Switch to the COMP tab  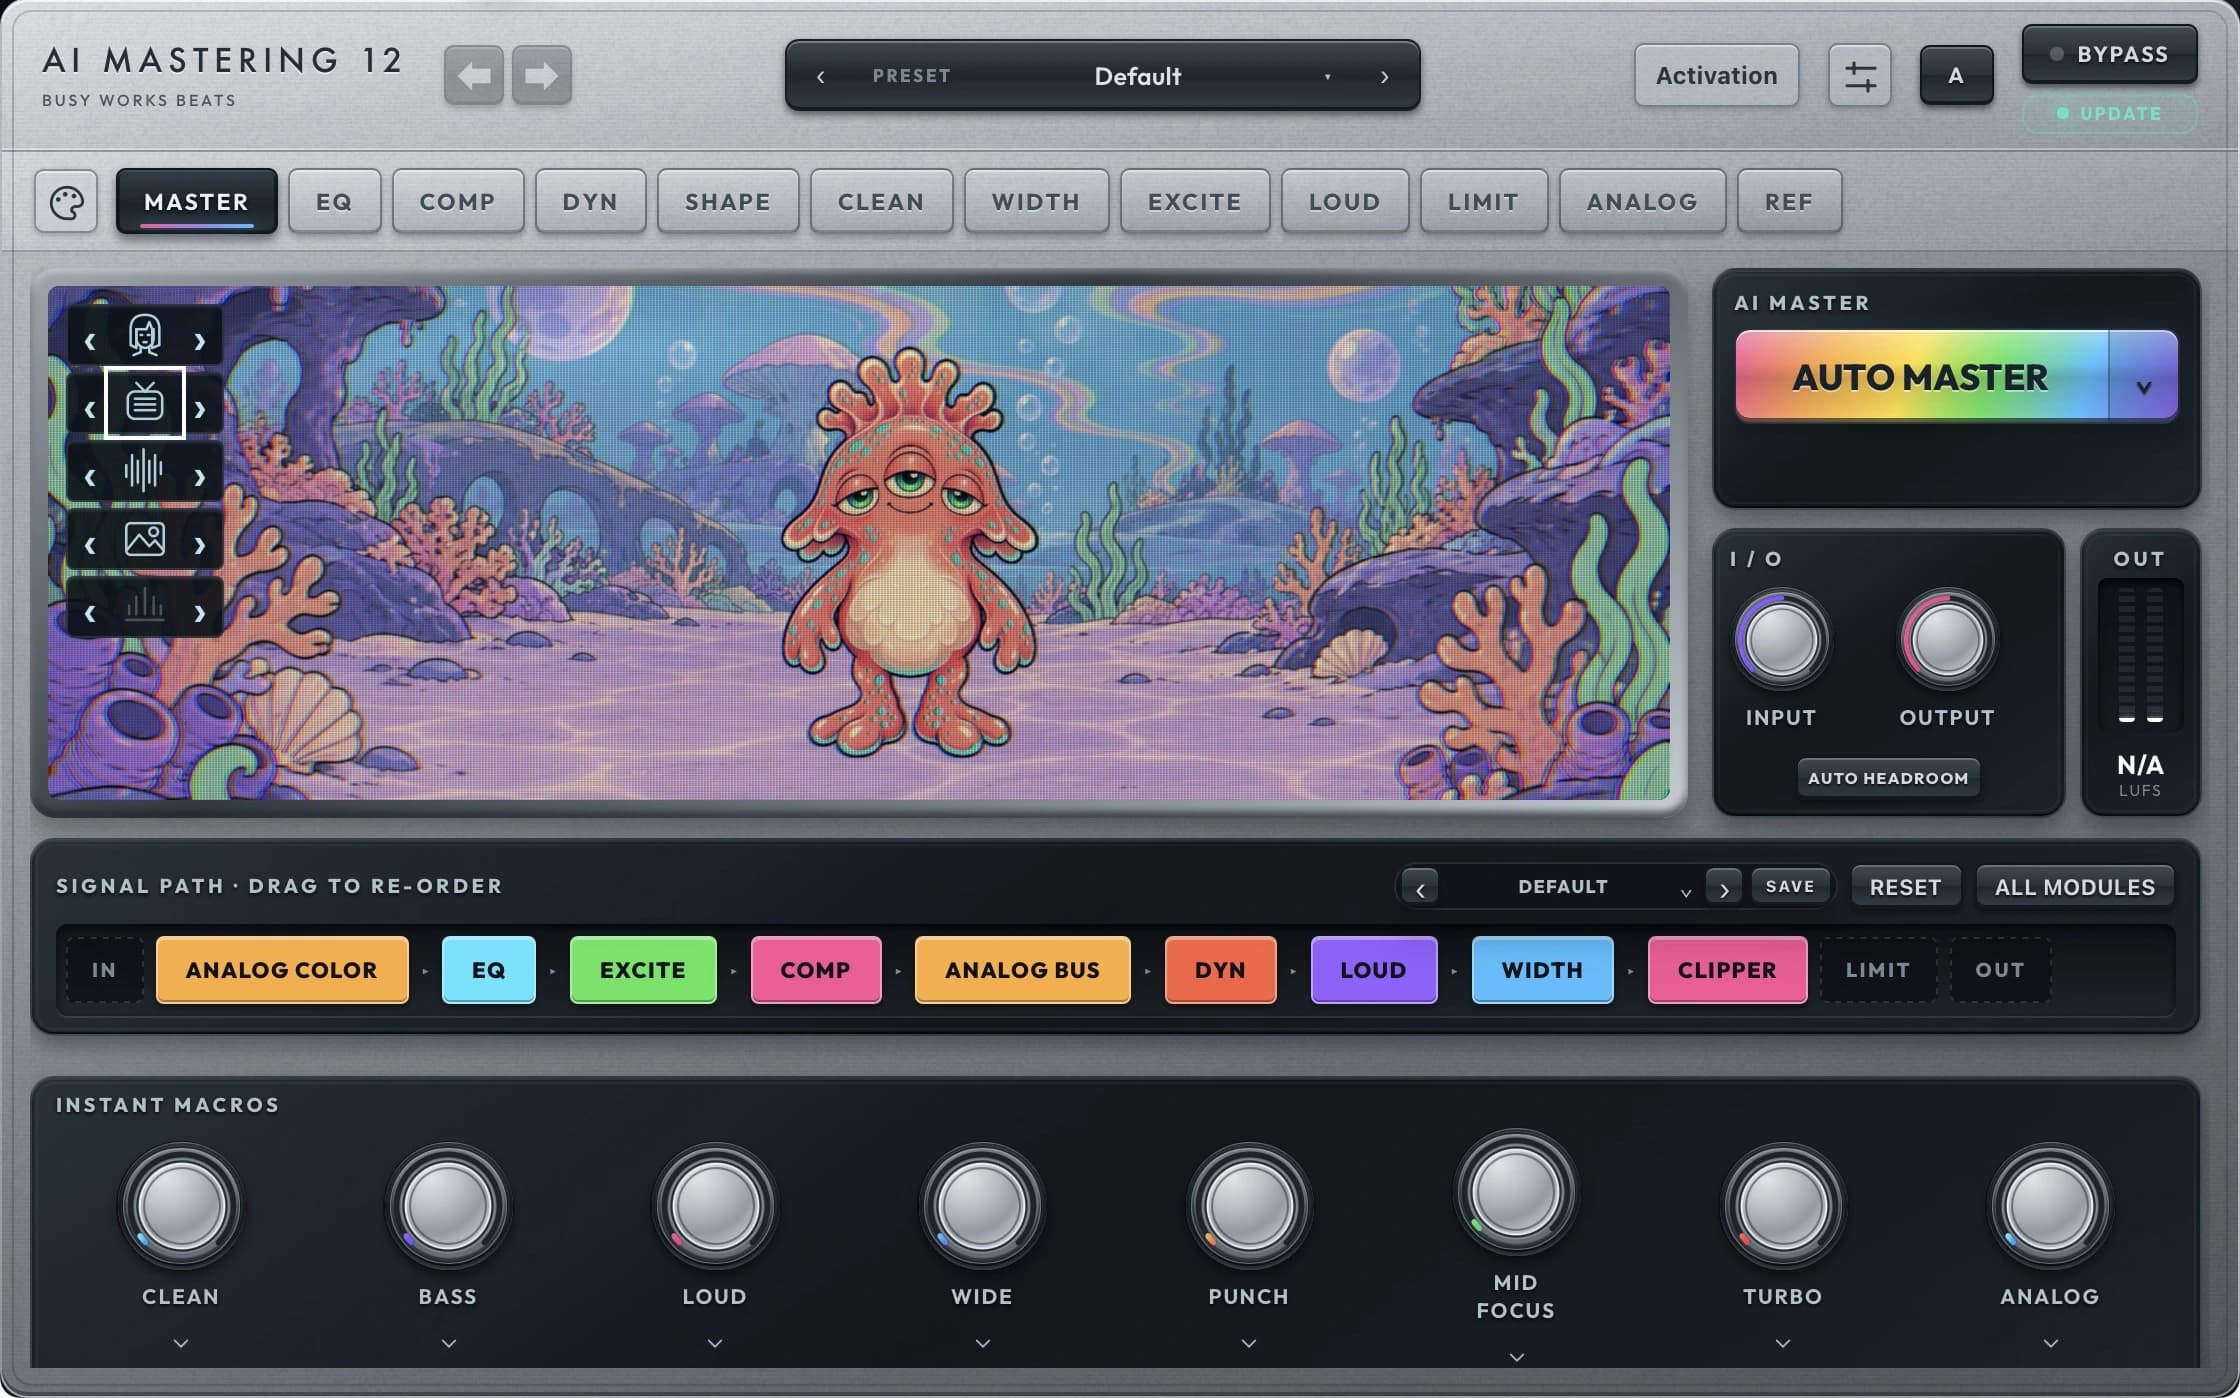pos(457,202)
